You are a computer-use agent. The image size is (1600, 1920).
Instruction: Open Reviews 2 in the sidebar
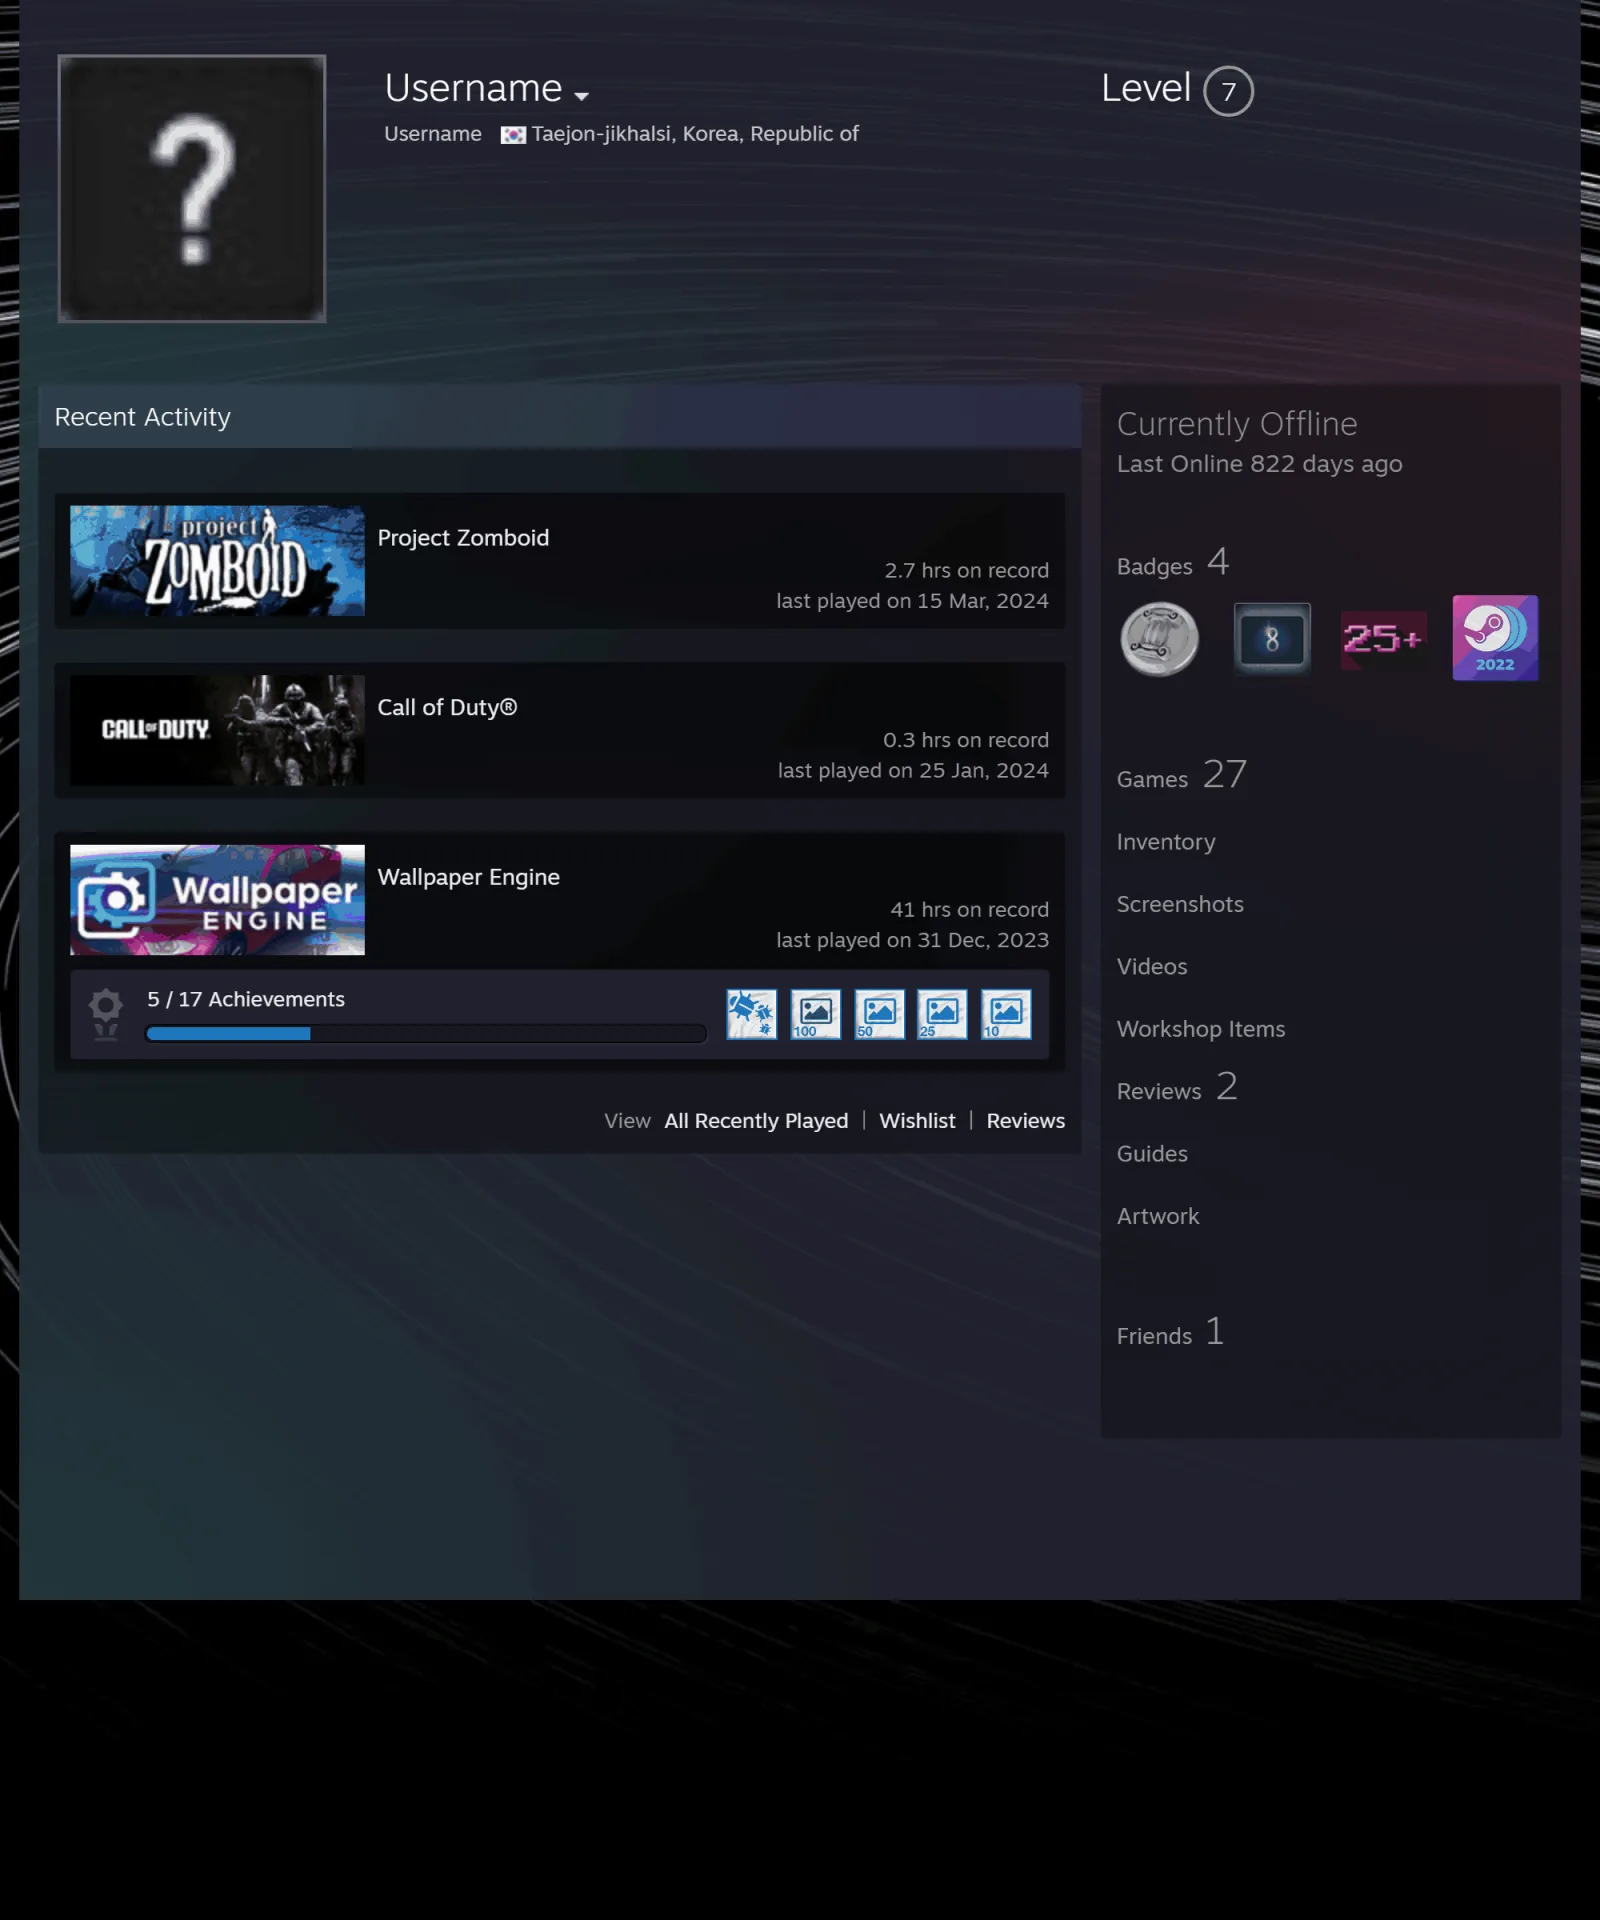(x=1177, y=1088)
